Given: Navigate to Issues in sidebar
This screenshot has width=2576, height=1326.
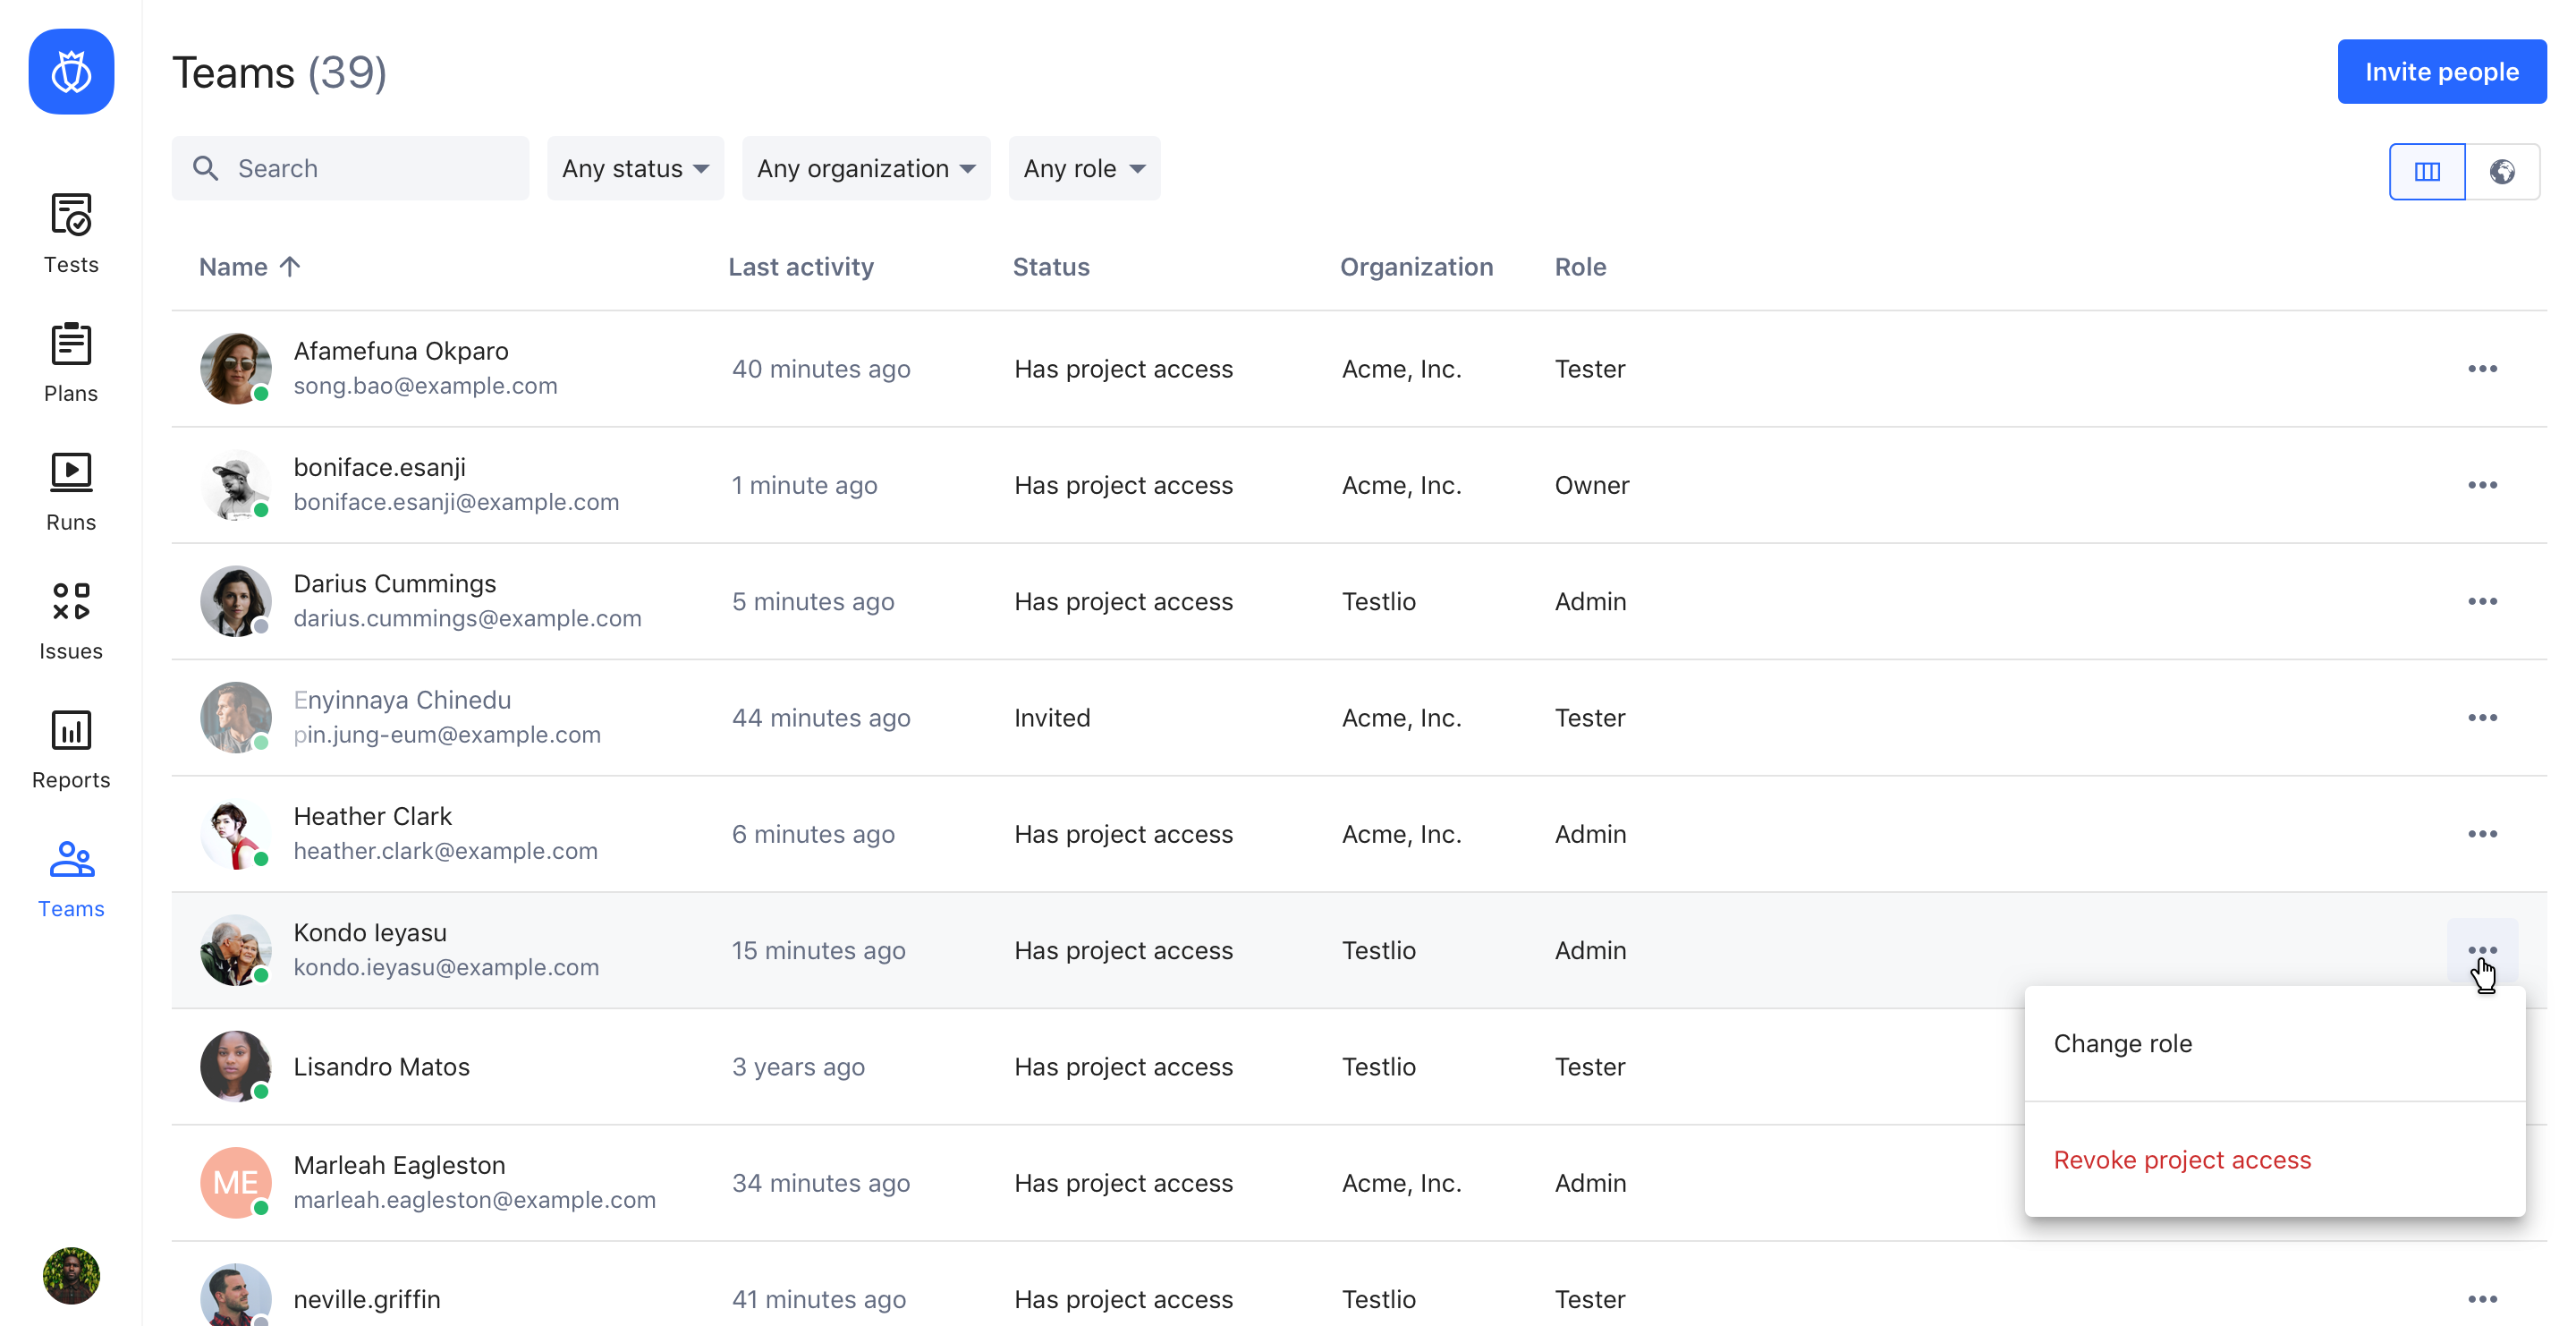Looking at the screenshot, I should [71, 620].
